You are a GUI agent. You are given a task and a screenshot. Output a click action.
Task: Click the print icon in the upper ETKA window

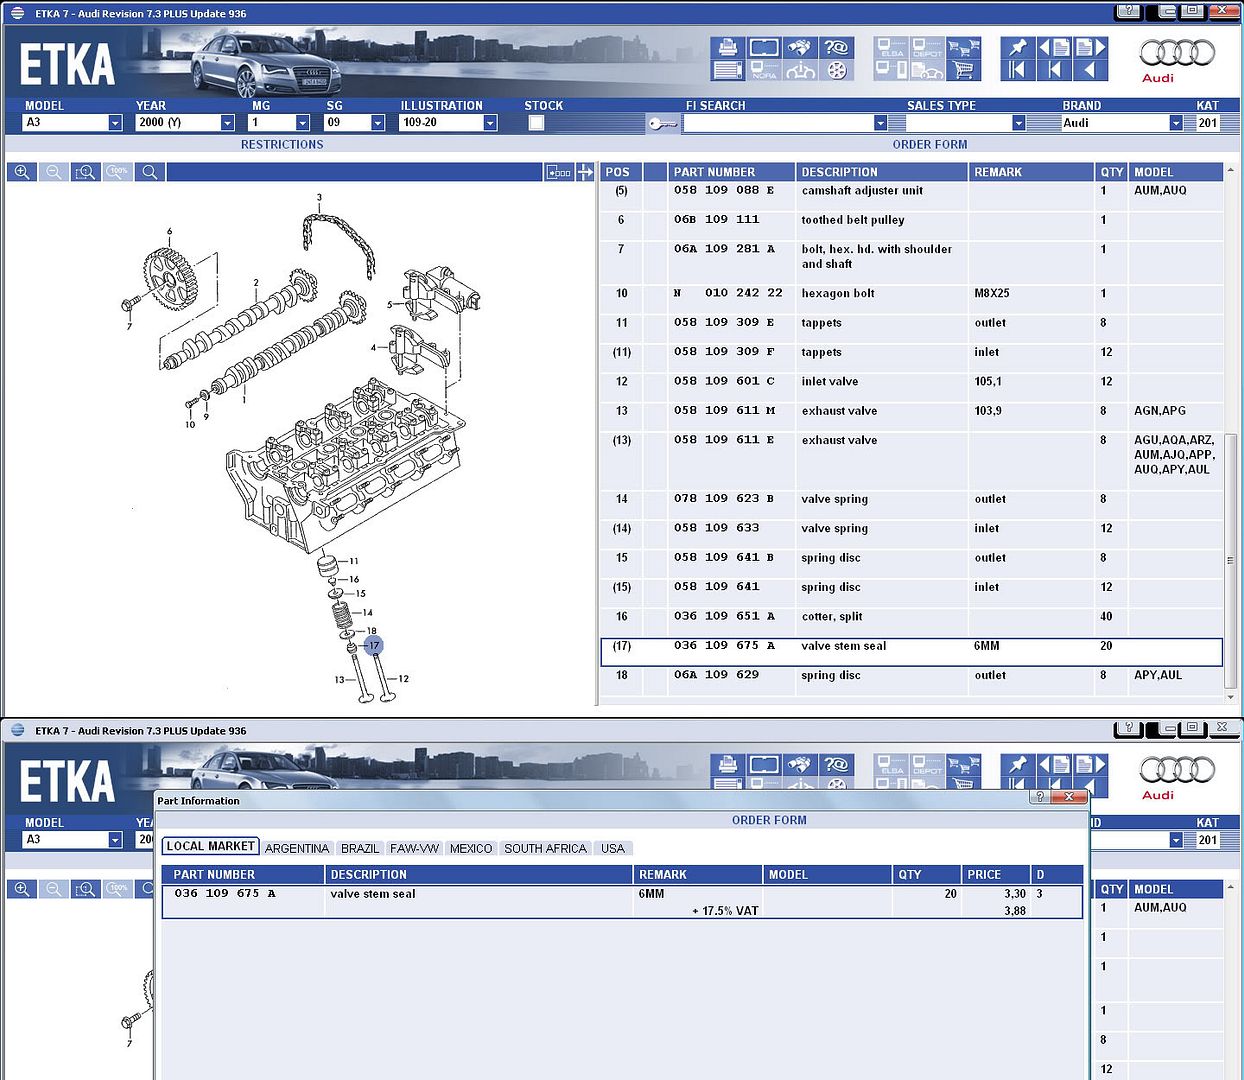pos(728,48)
